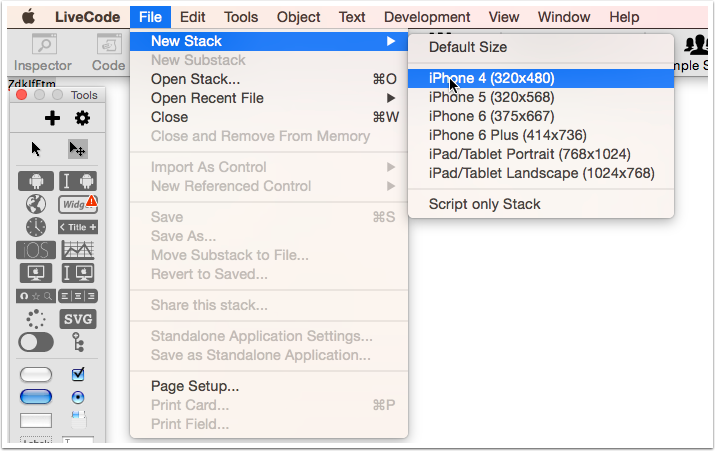Viewport: 715px width, 451px height.
Task: Create an iPhone 4 (320x480) stack
Action: pyautogui.click(x=541, y=78)
